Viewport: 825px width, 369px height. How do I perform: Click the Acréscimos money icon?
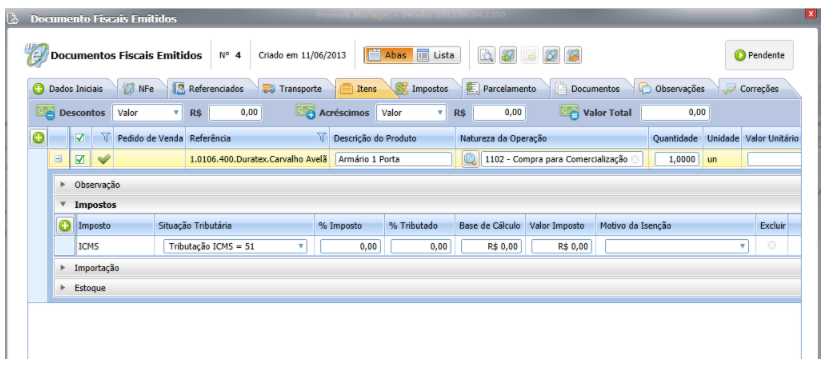click(x=305, y=112)
